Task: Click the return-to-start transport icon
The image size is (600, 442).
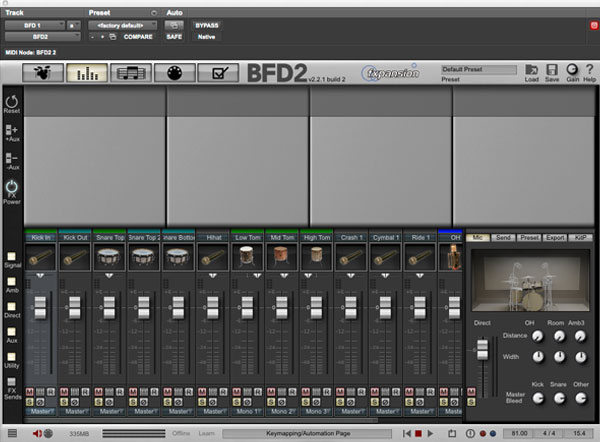Action: click(x=407, y=434)
